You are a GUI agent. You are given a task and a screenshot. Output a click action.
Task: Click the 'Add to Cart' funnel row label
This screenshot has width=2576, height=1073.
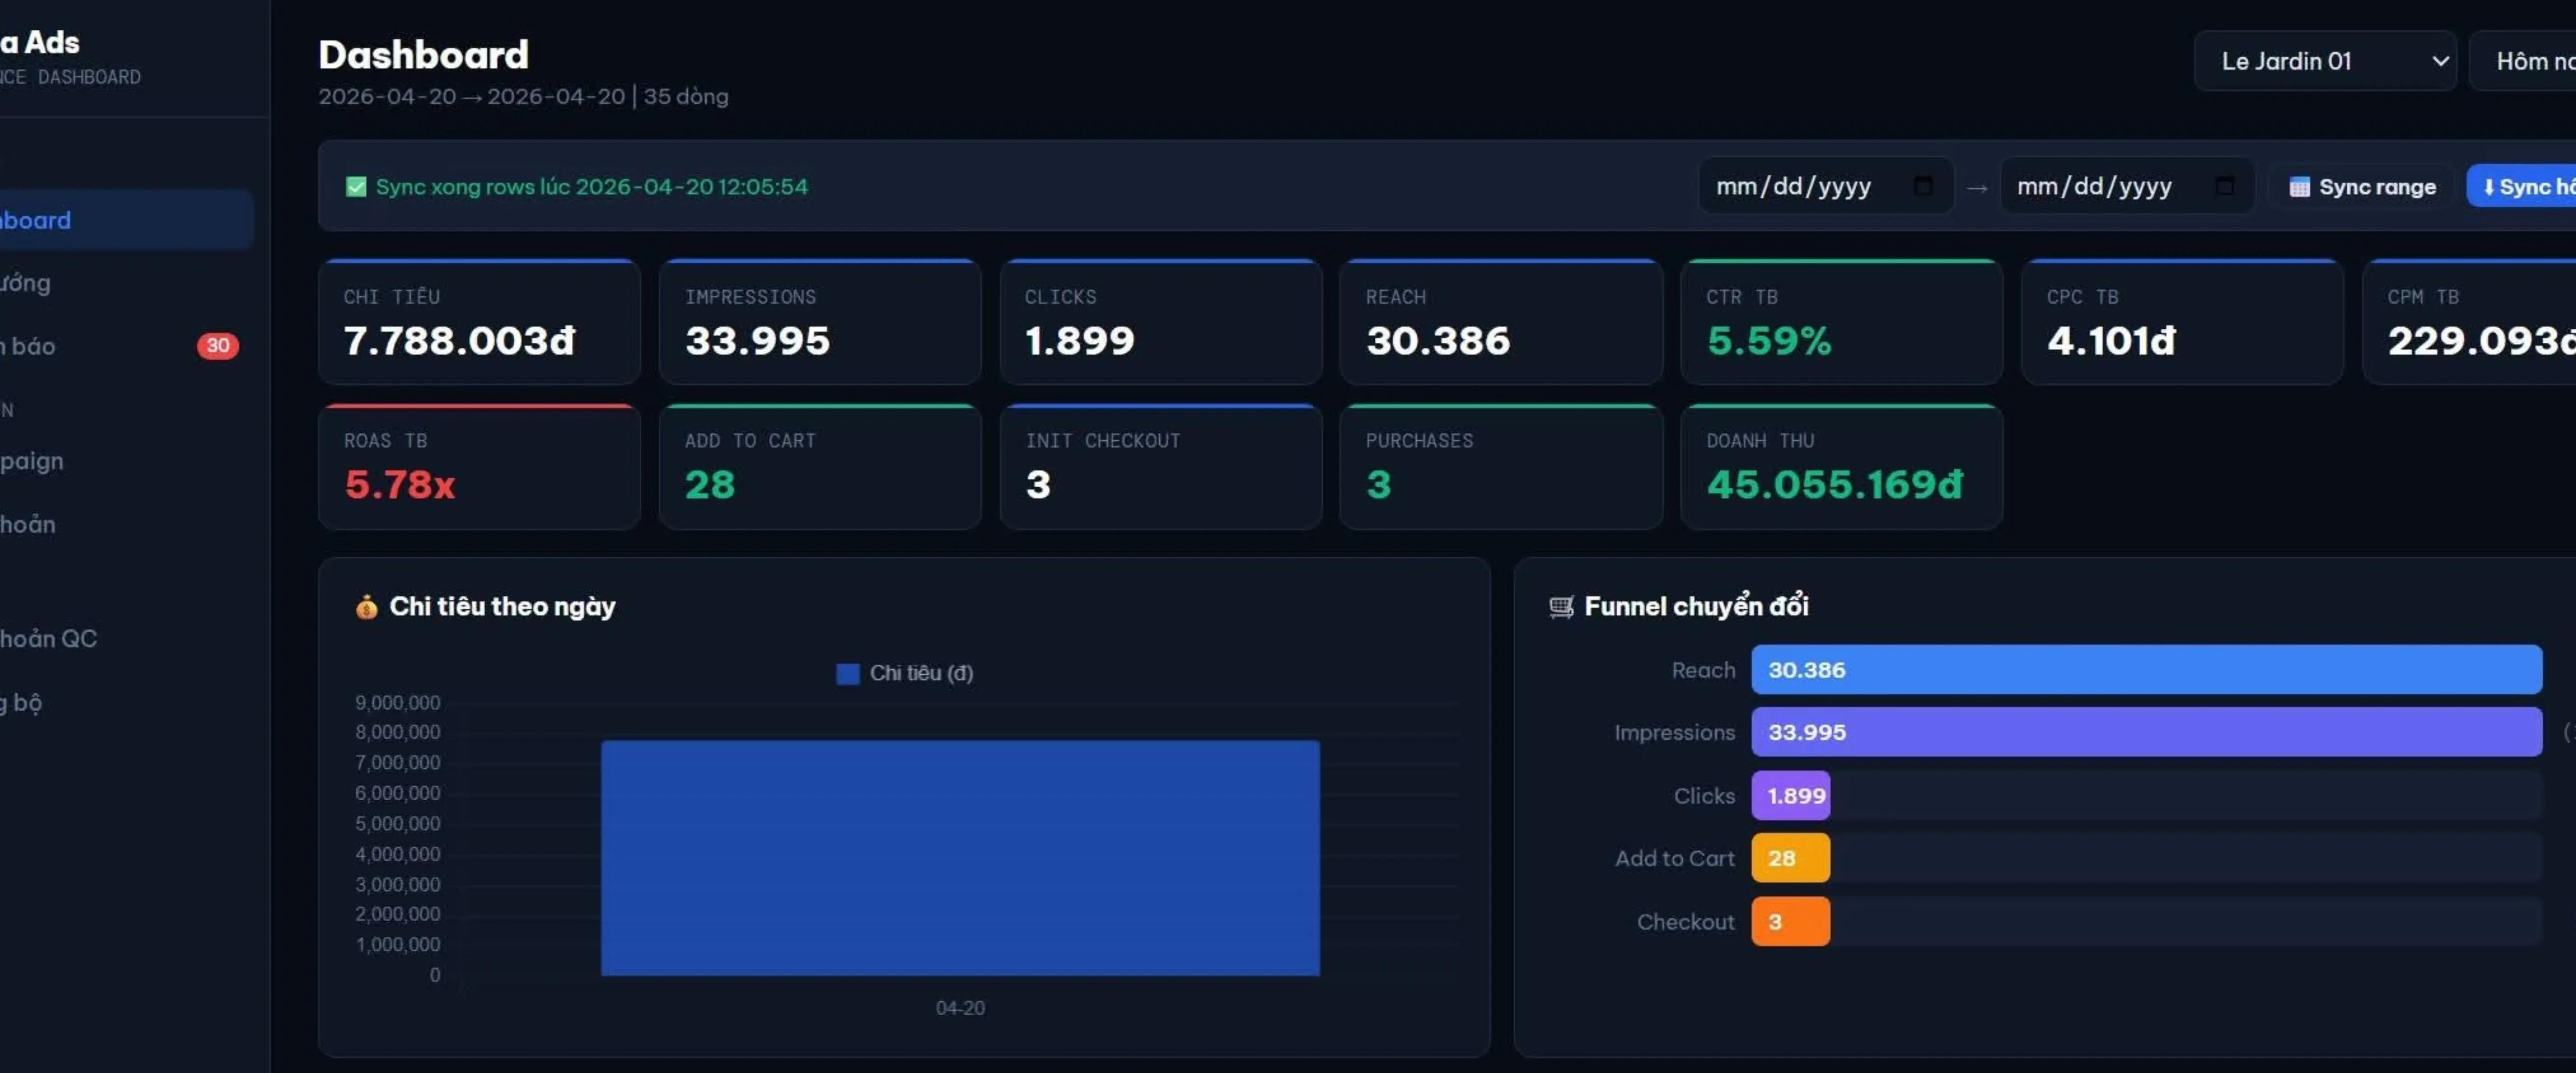1675,858
